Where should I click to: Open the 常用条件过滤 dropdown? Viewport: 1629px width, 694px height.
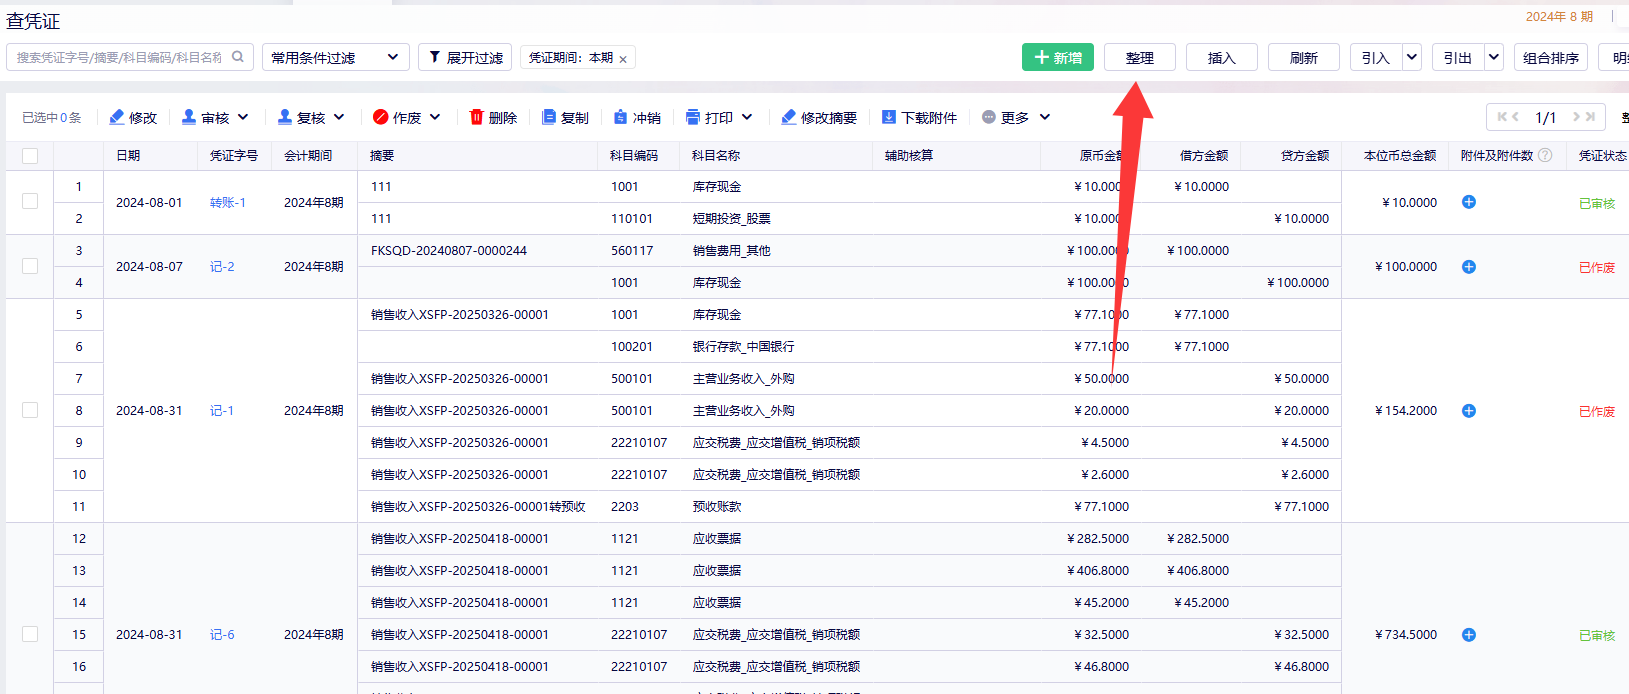335,57
